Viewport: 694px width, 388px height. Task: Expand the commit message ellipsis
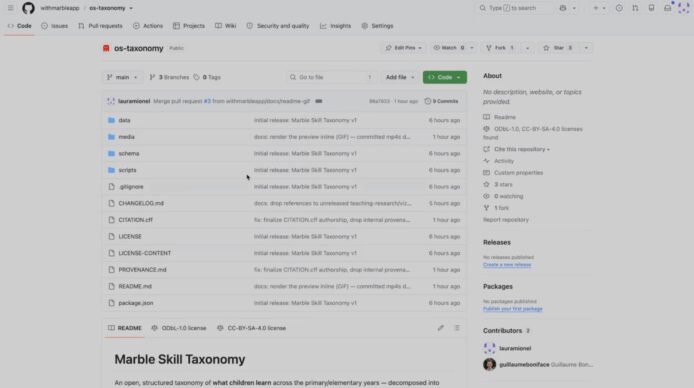(x=319, y=101)
